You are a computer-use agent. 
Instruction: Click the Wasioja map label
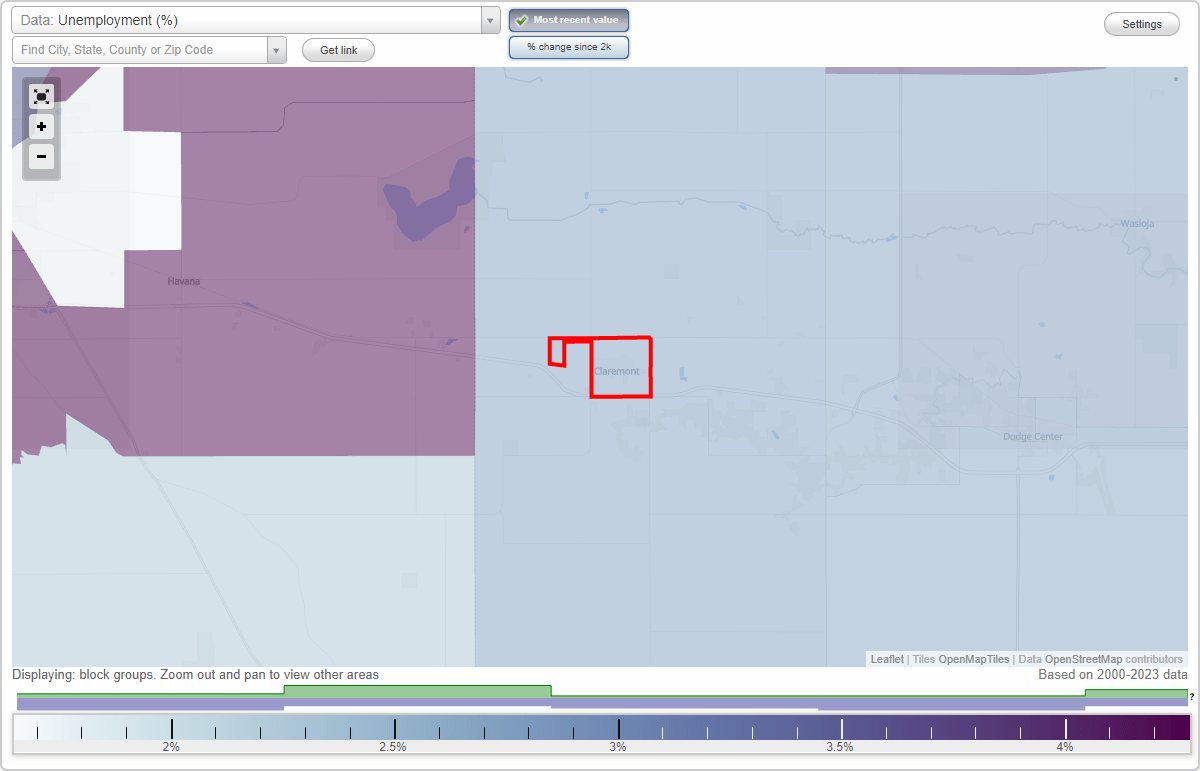click(1137, 223)
